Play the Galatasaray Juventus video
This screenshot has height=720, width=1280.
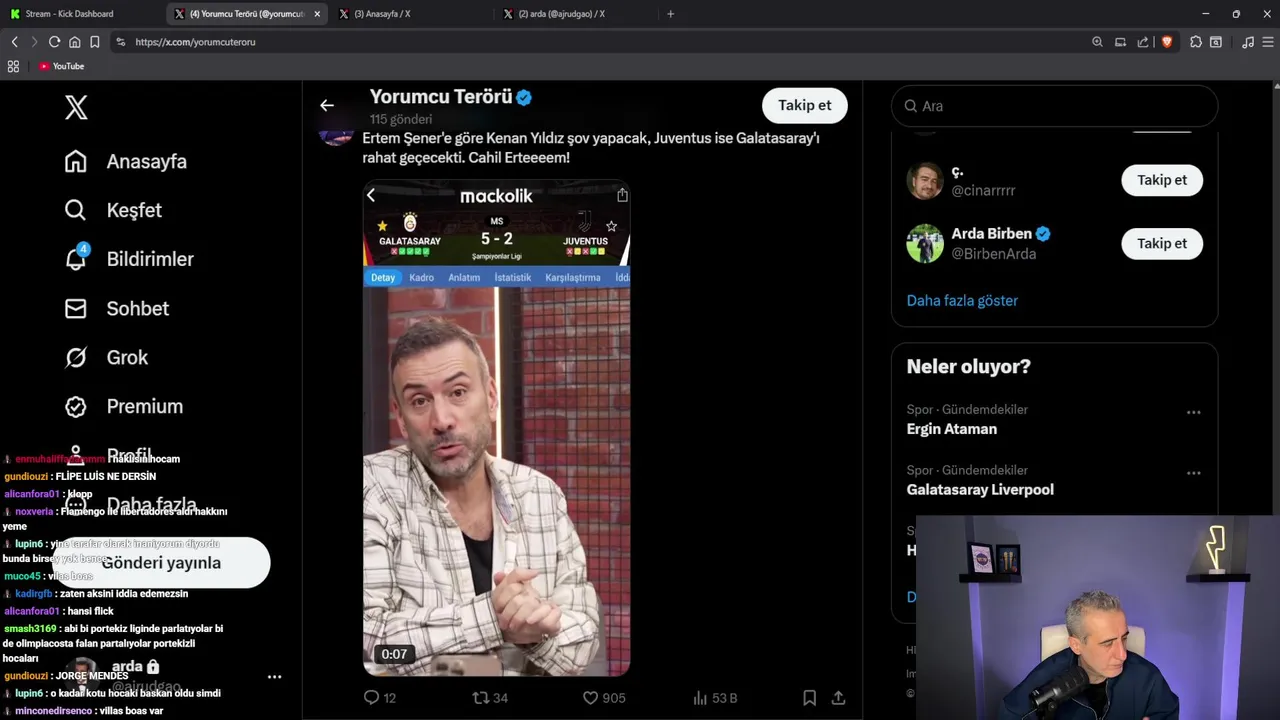pyautogui.click(x=496, y=428)
